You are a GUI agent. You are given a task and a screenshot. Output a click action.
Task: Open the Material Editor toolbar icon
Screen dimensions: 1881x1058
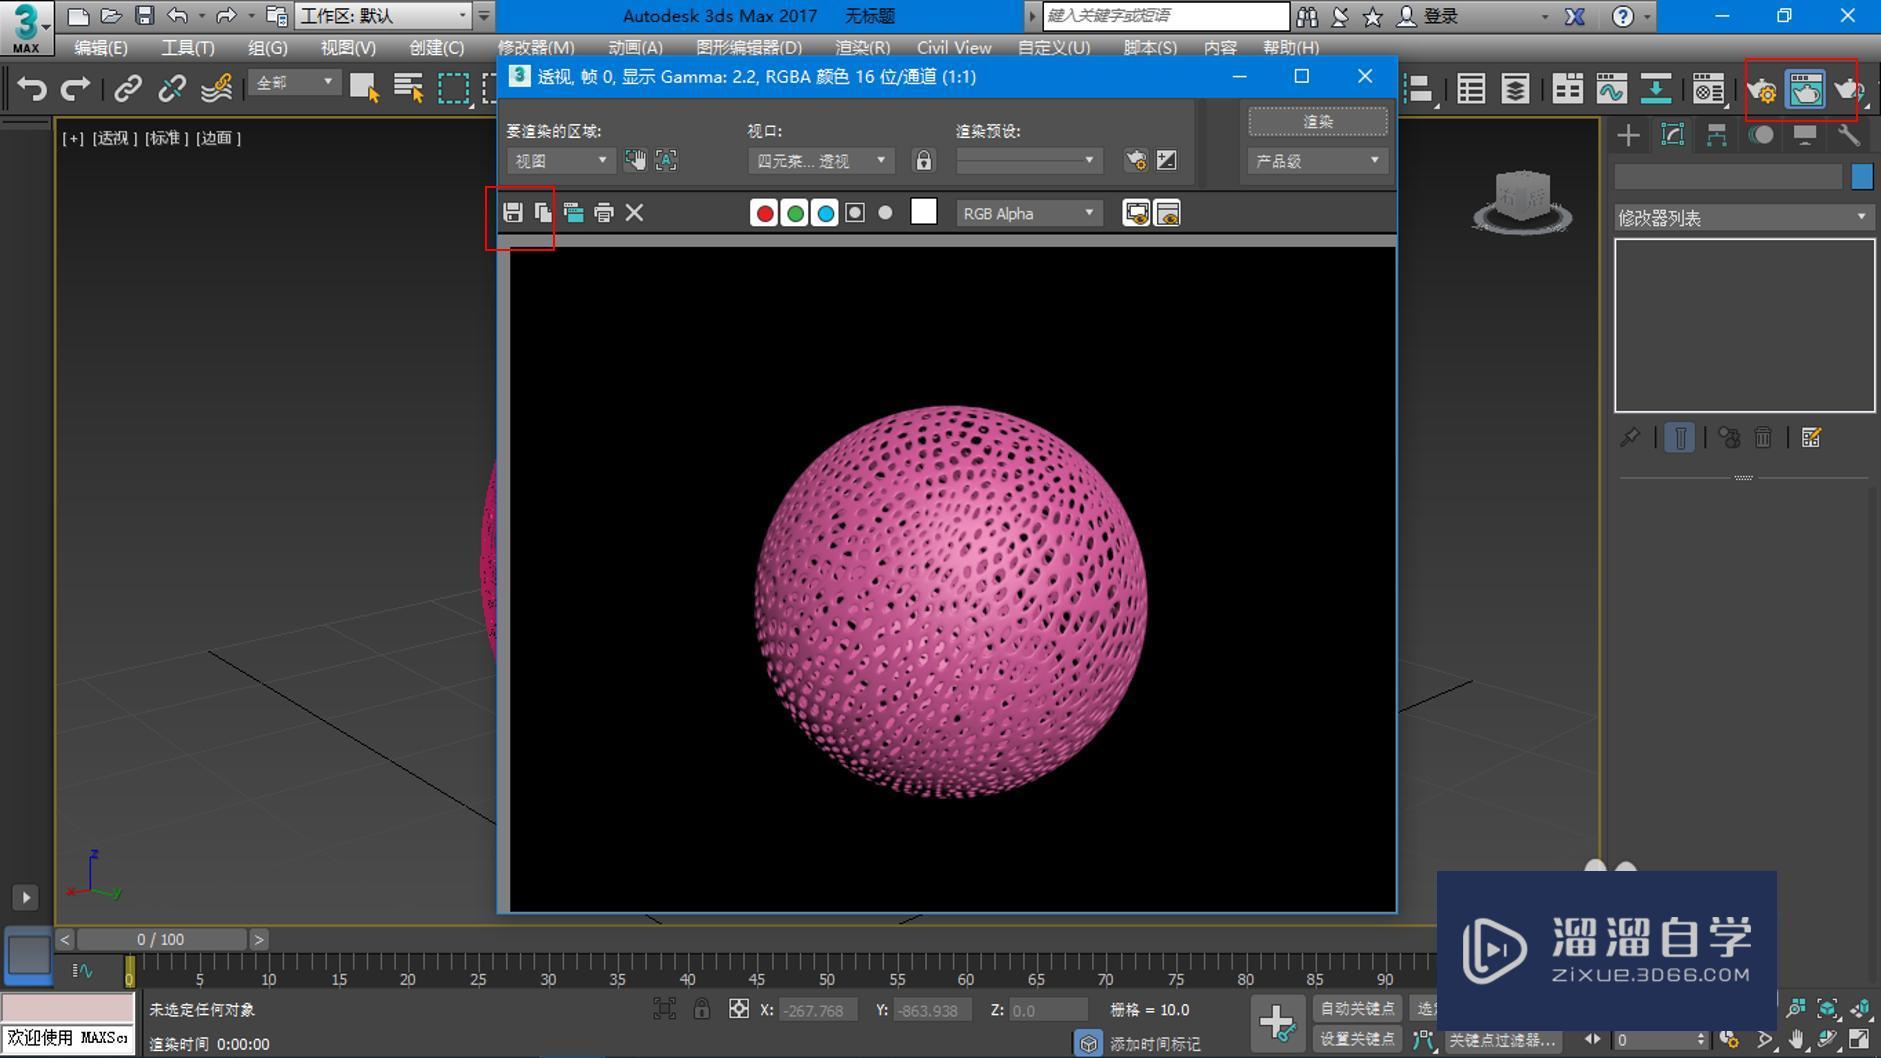(x=1708, y=90)
